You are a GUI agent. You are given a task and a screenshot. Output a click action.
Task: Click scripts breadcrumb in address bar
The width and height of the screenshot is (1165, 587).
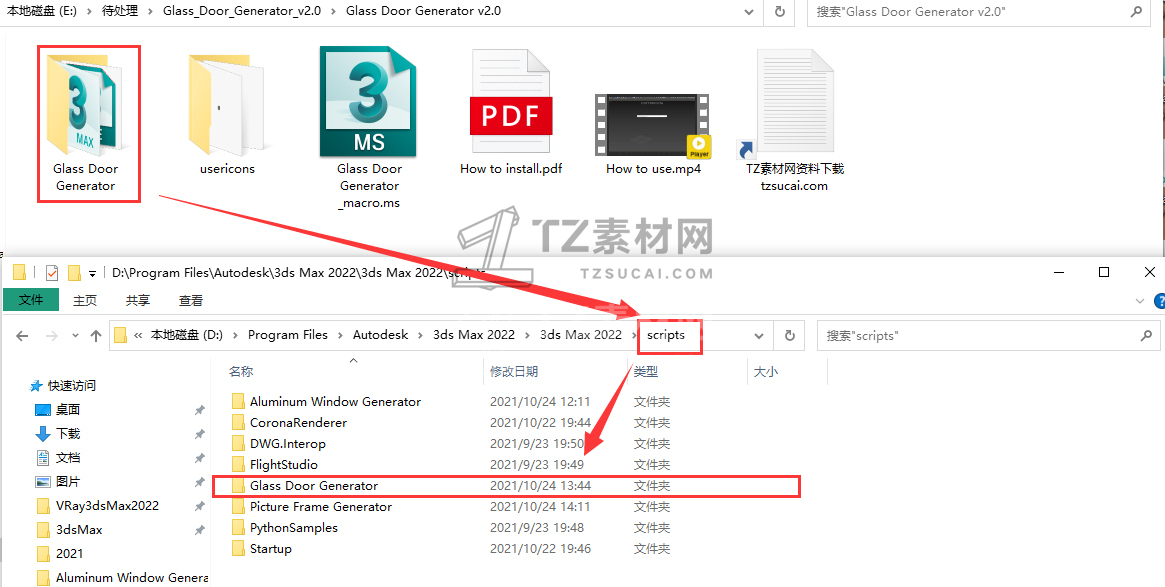click(x=666, y=335)
